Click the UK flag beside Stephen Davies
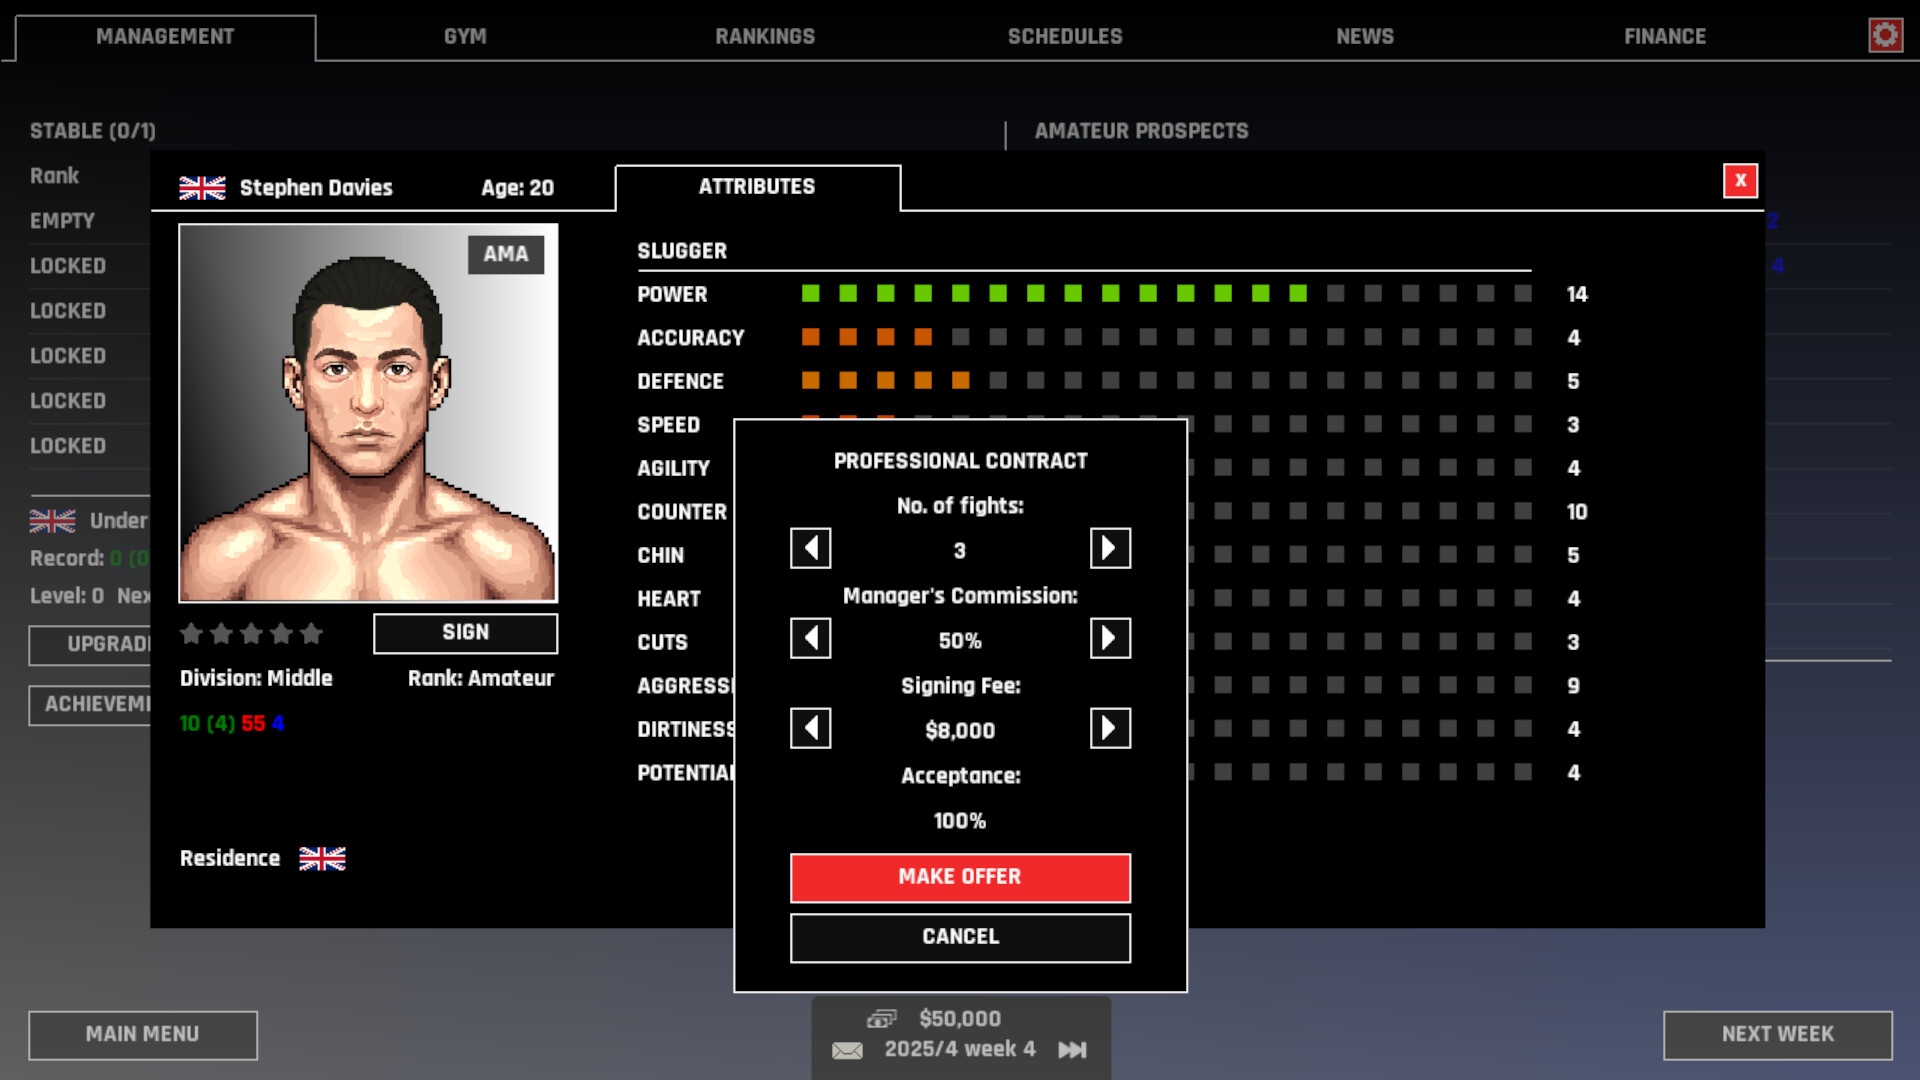 click(202, 188)
